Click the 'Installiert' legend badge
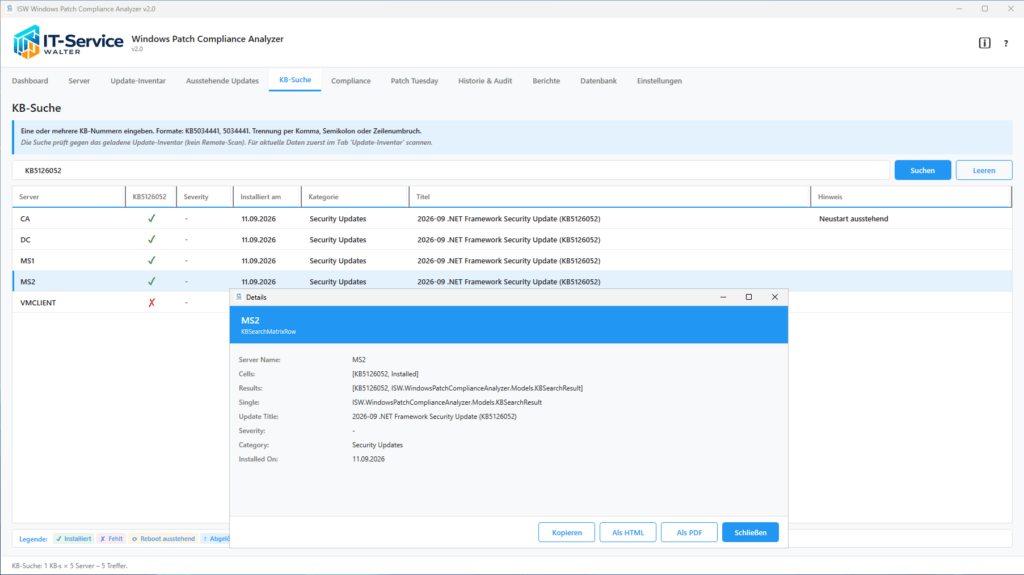The height and width of the screenshot is (575, 1024). tap(73, 538)
